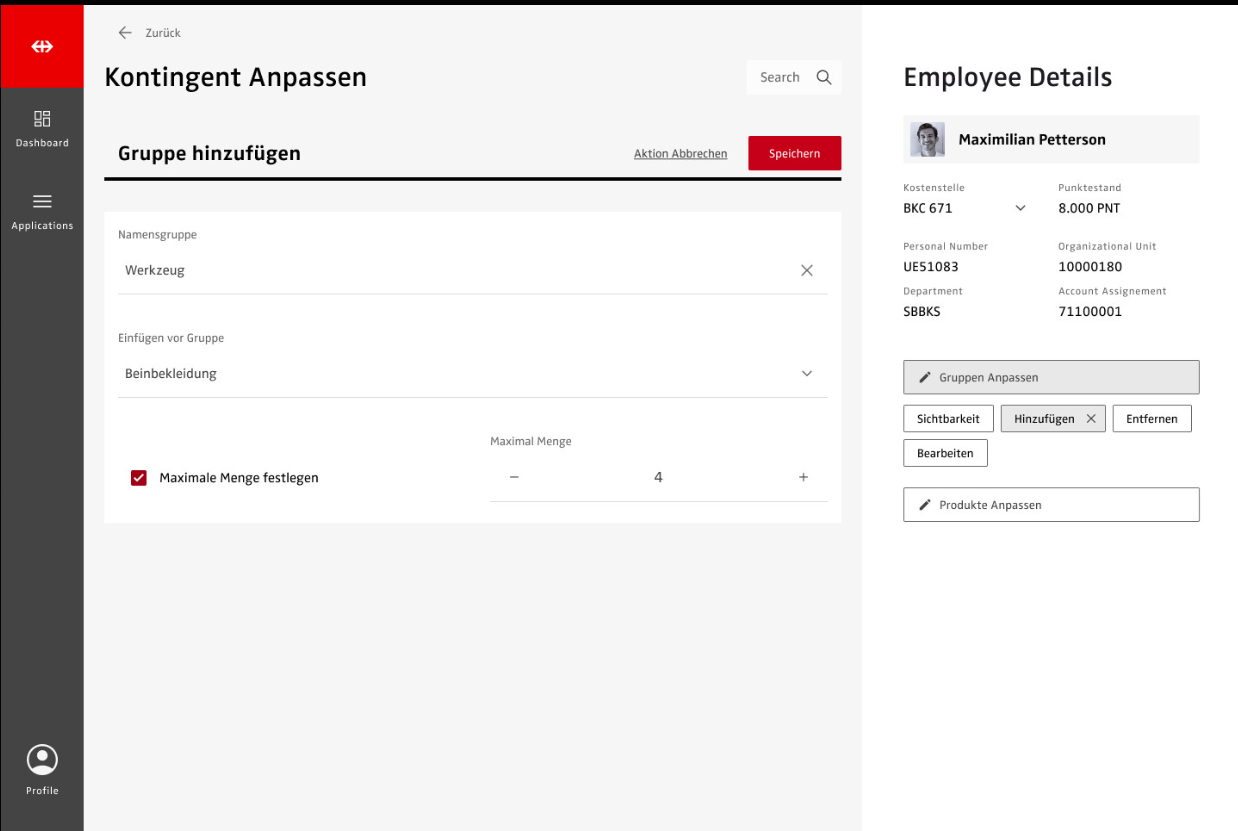
Task: Open the Applications hamburger menu
Action: [42, 202]
